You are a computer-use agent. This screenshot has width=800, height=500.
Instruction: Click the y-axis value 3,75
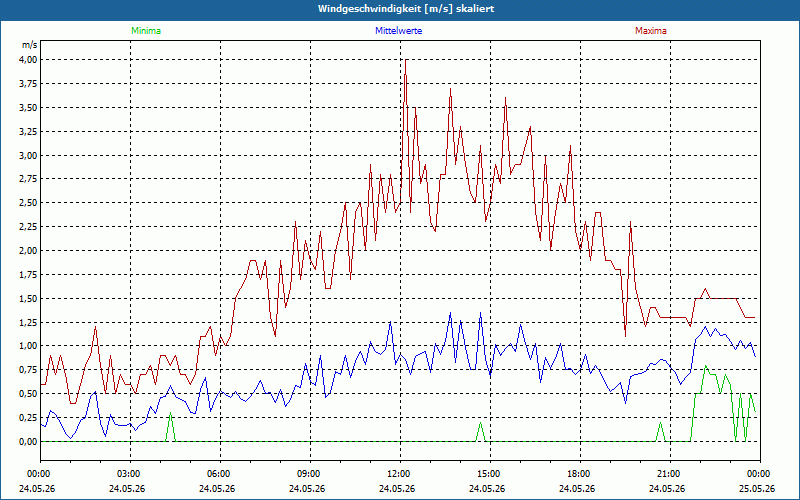pos(28,84)
